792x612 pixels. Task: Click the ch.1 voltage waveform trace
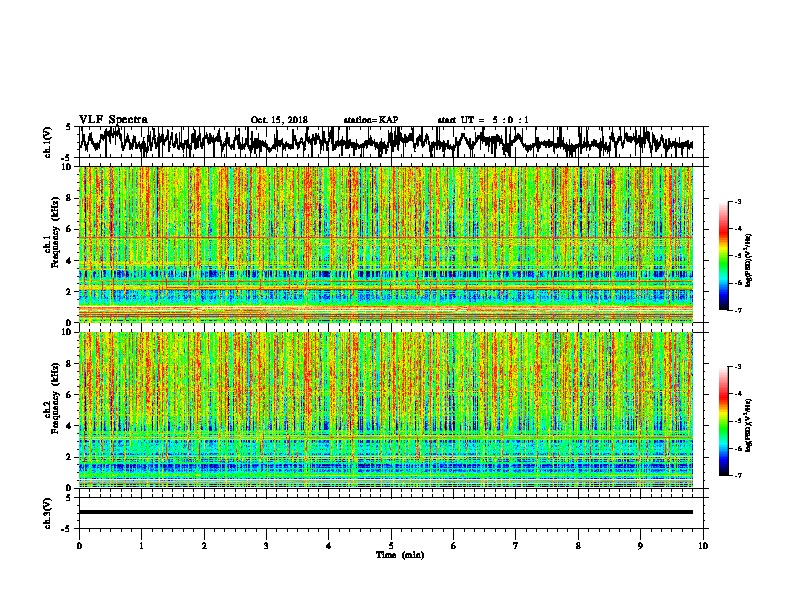click(x=386, y=142)
